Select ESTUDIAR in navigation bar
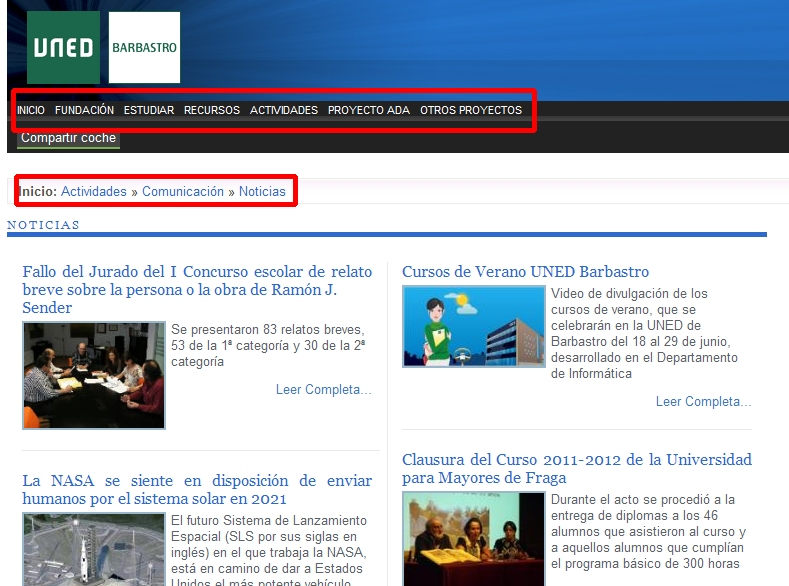 [x=149, y=110]
